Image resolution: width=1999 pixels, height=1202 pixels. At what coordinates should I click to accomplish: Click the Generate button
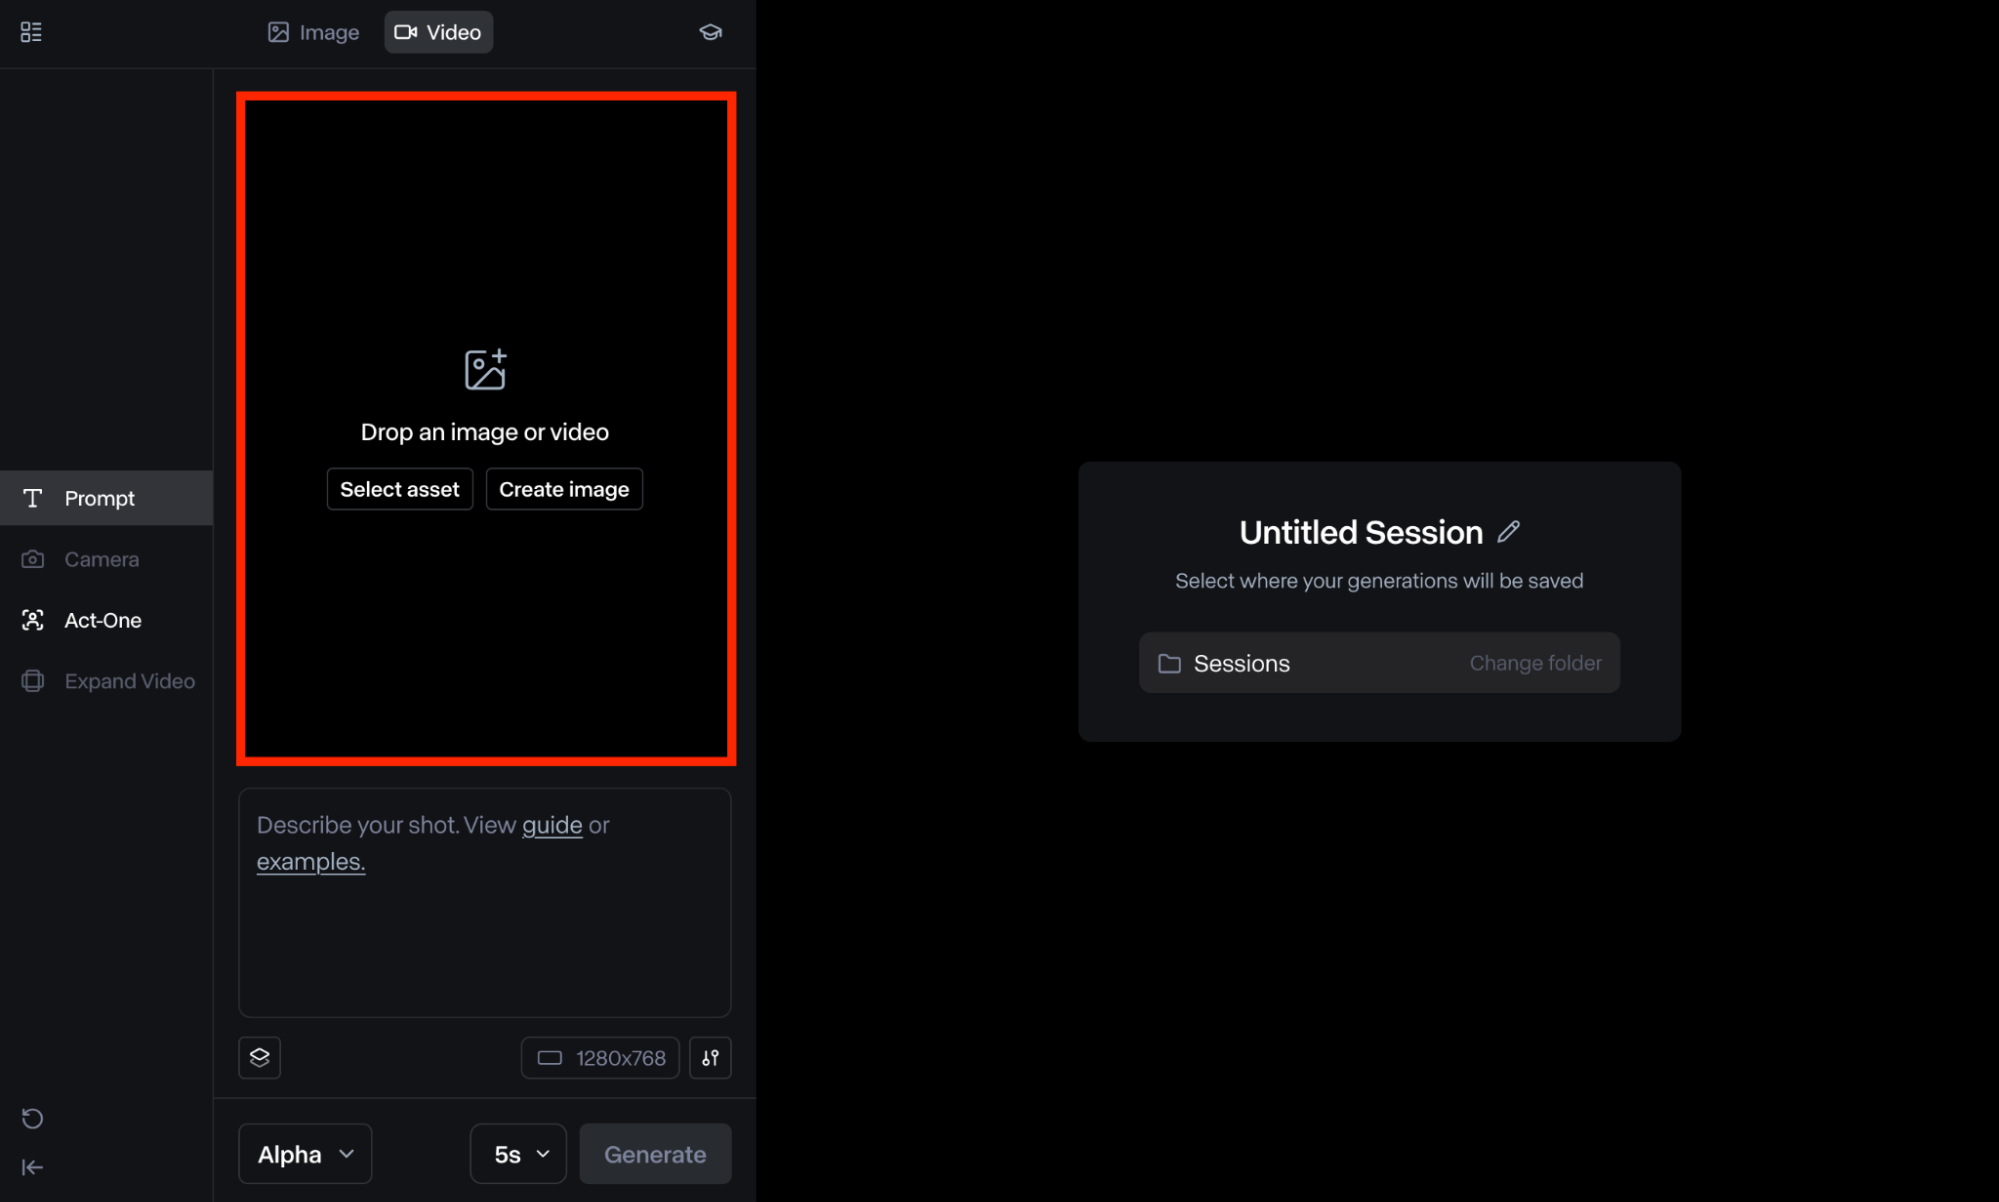pos(655,1154)
